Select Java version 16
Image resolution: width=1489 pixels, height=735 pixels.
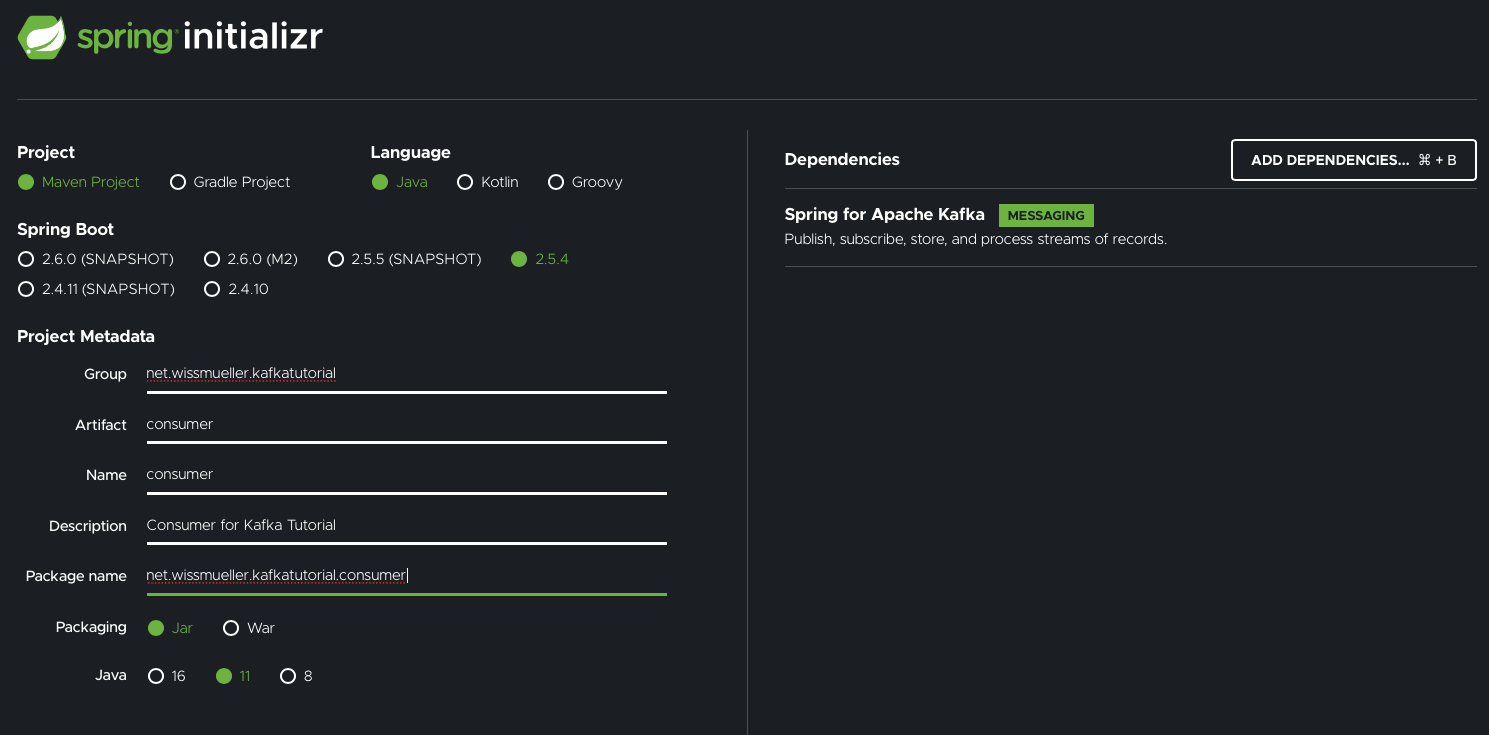(156, 676)
